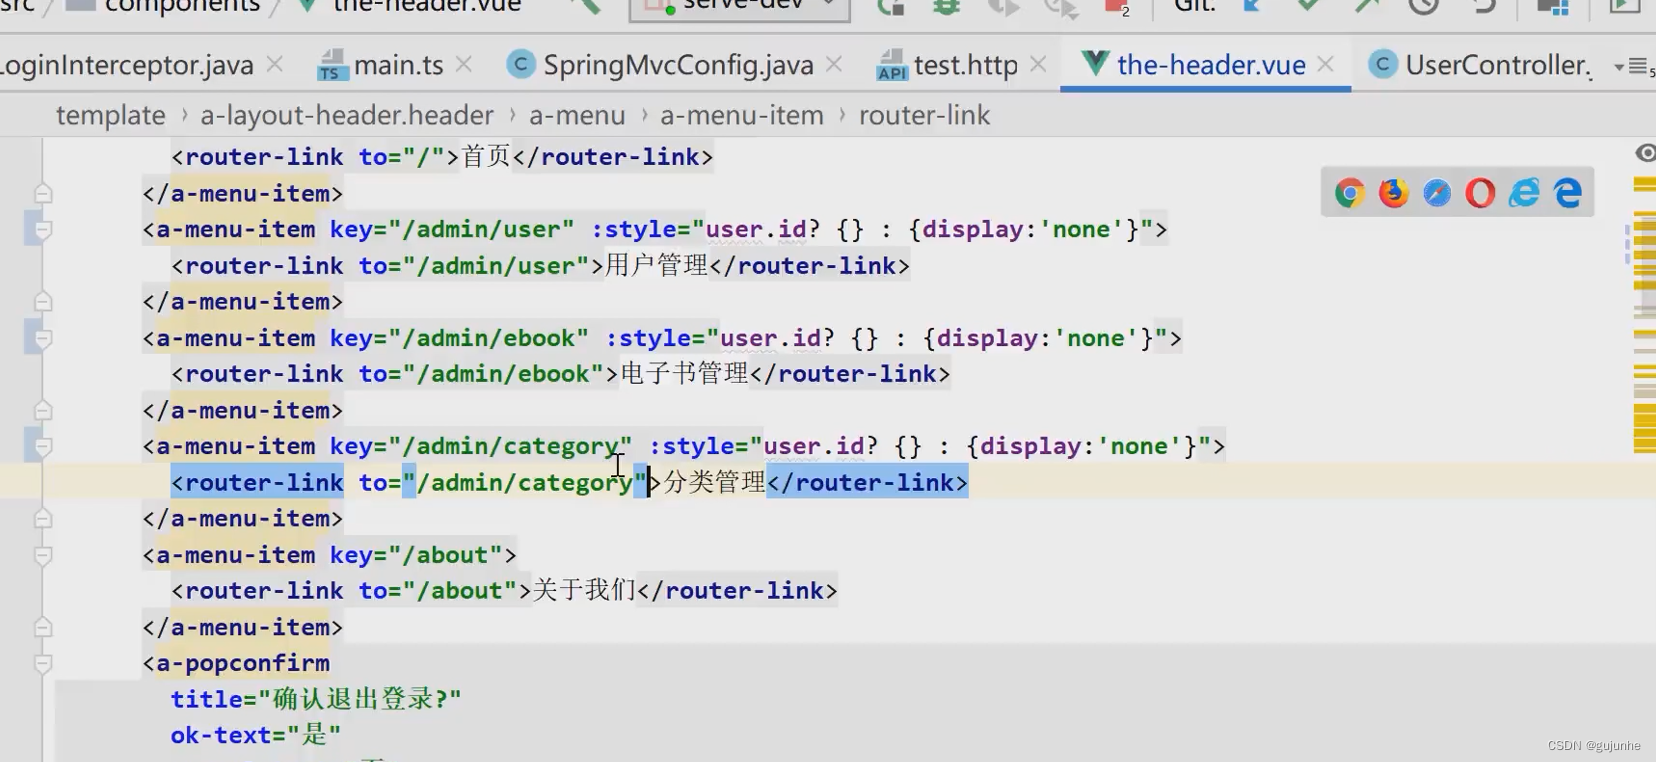
Task: Switch to SpringMvcConfig.java tab
Action: pos(661,65)
